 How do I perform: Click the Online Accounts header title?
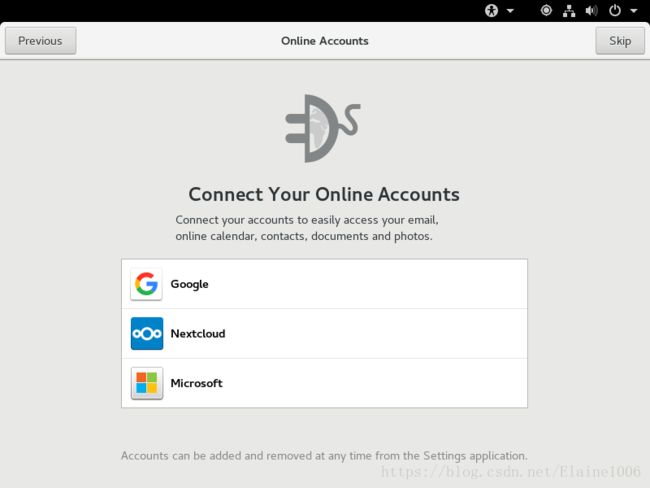pos(325,41)
